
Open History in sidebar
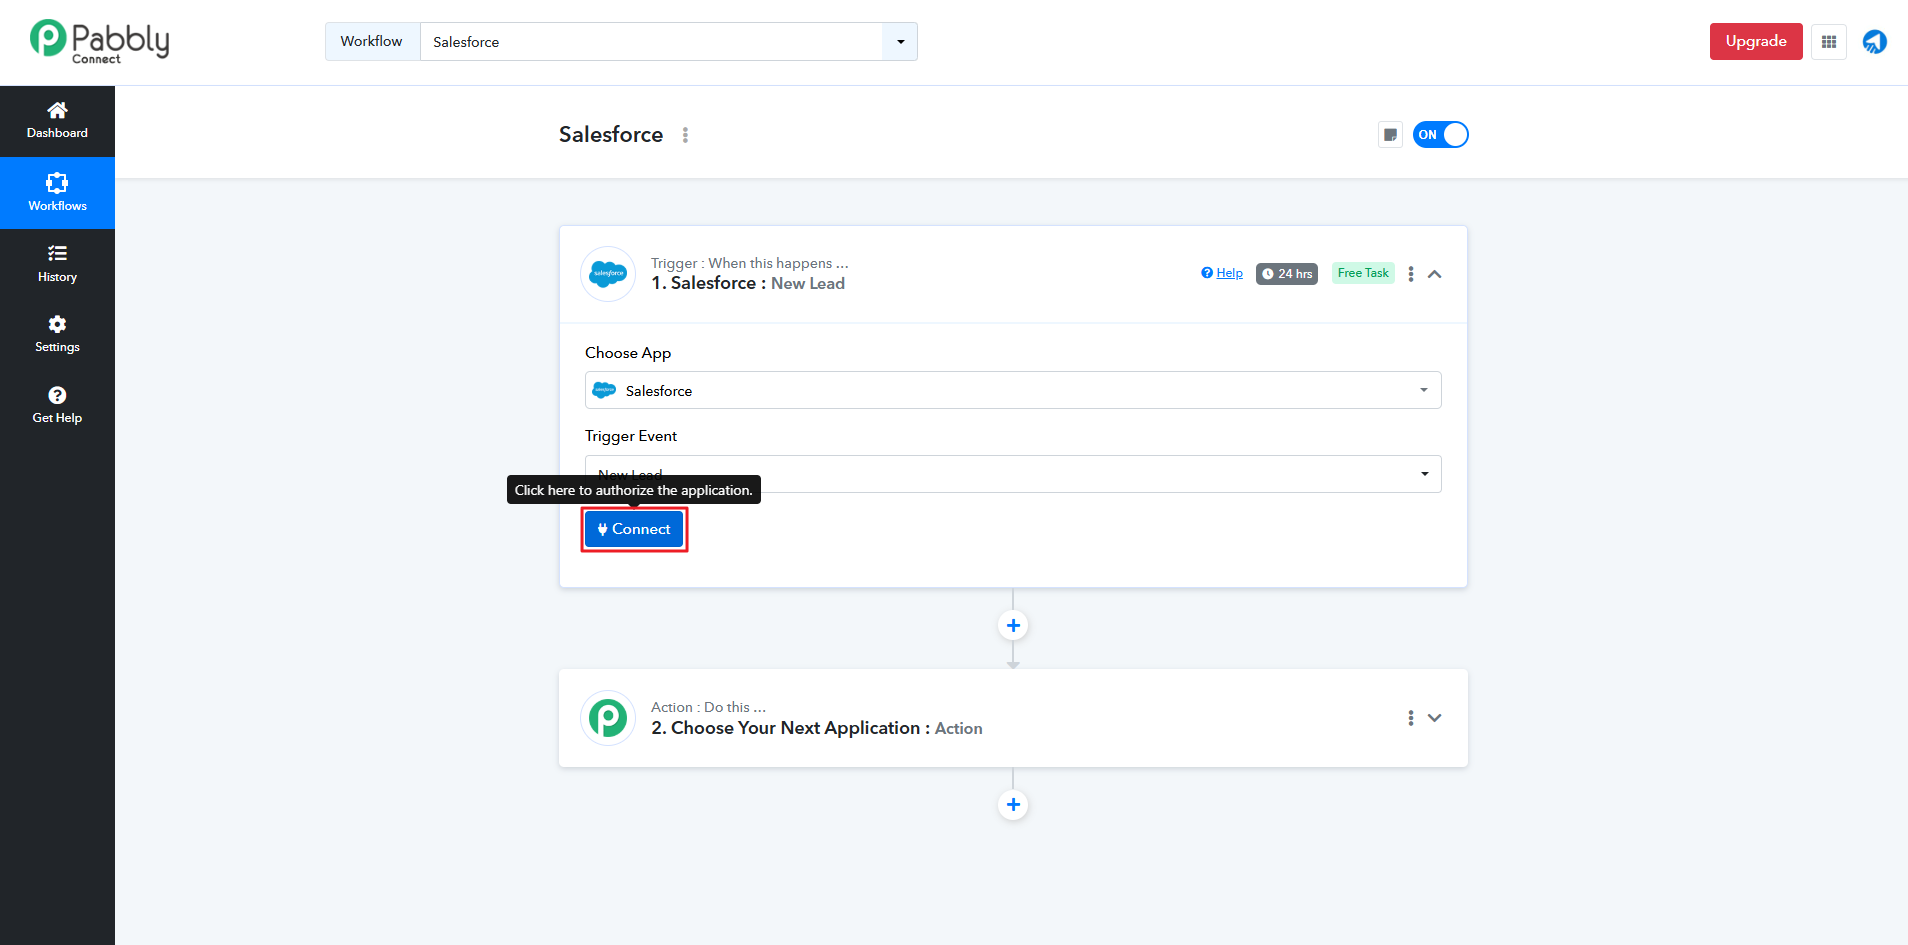[57, 264]
